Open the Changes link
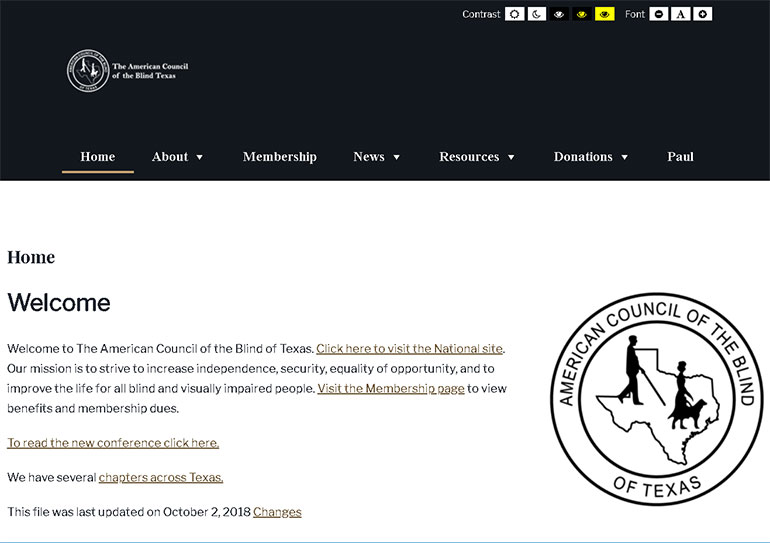Image resolution: width=770 pixels, height=543 pixels. tap(277, 512)
